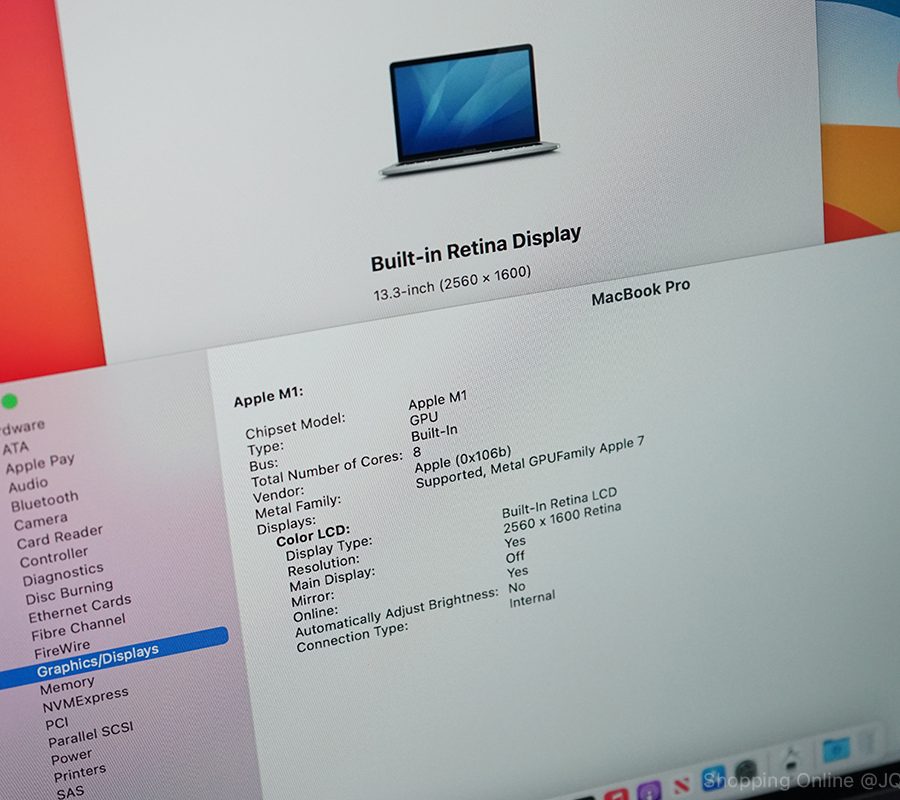
Task: Click the "2560 x 1600 Retina" value
Action: click(x=562, y=518)
